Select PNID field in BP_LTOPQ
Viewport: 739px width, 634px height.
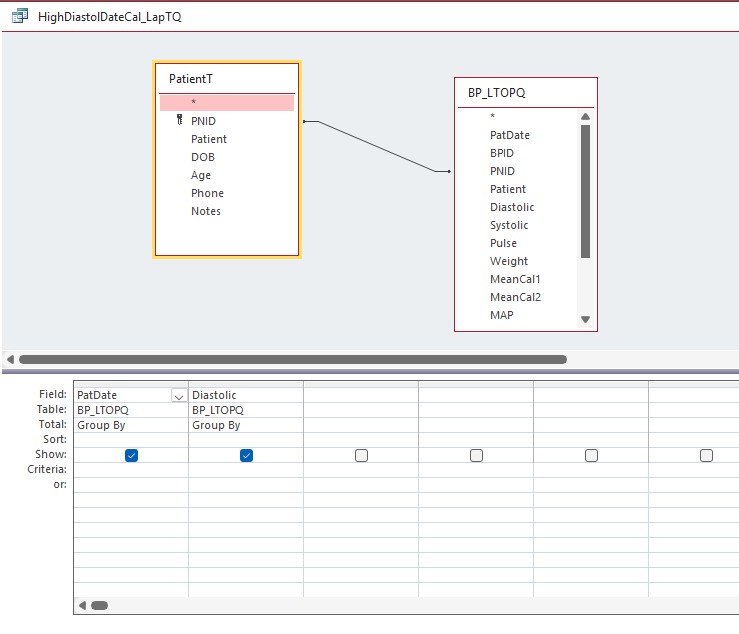(502, 171)
